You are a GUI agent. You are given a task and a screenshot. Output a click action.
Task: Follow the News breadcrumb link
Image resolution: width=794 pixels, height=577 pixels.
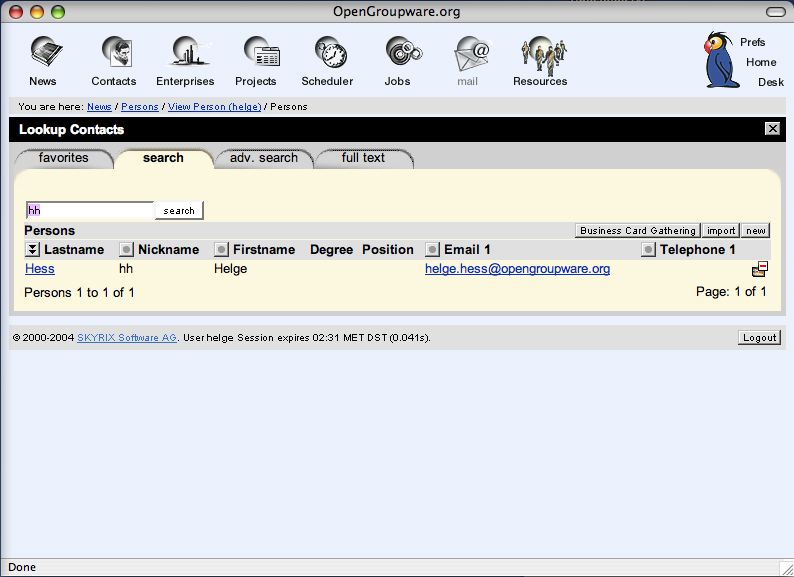coord(99,107)
